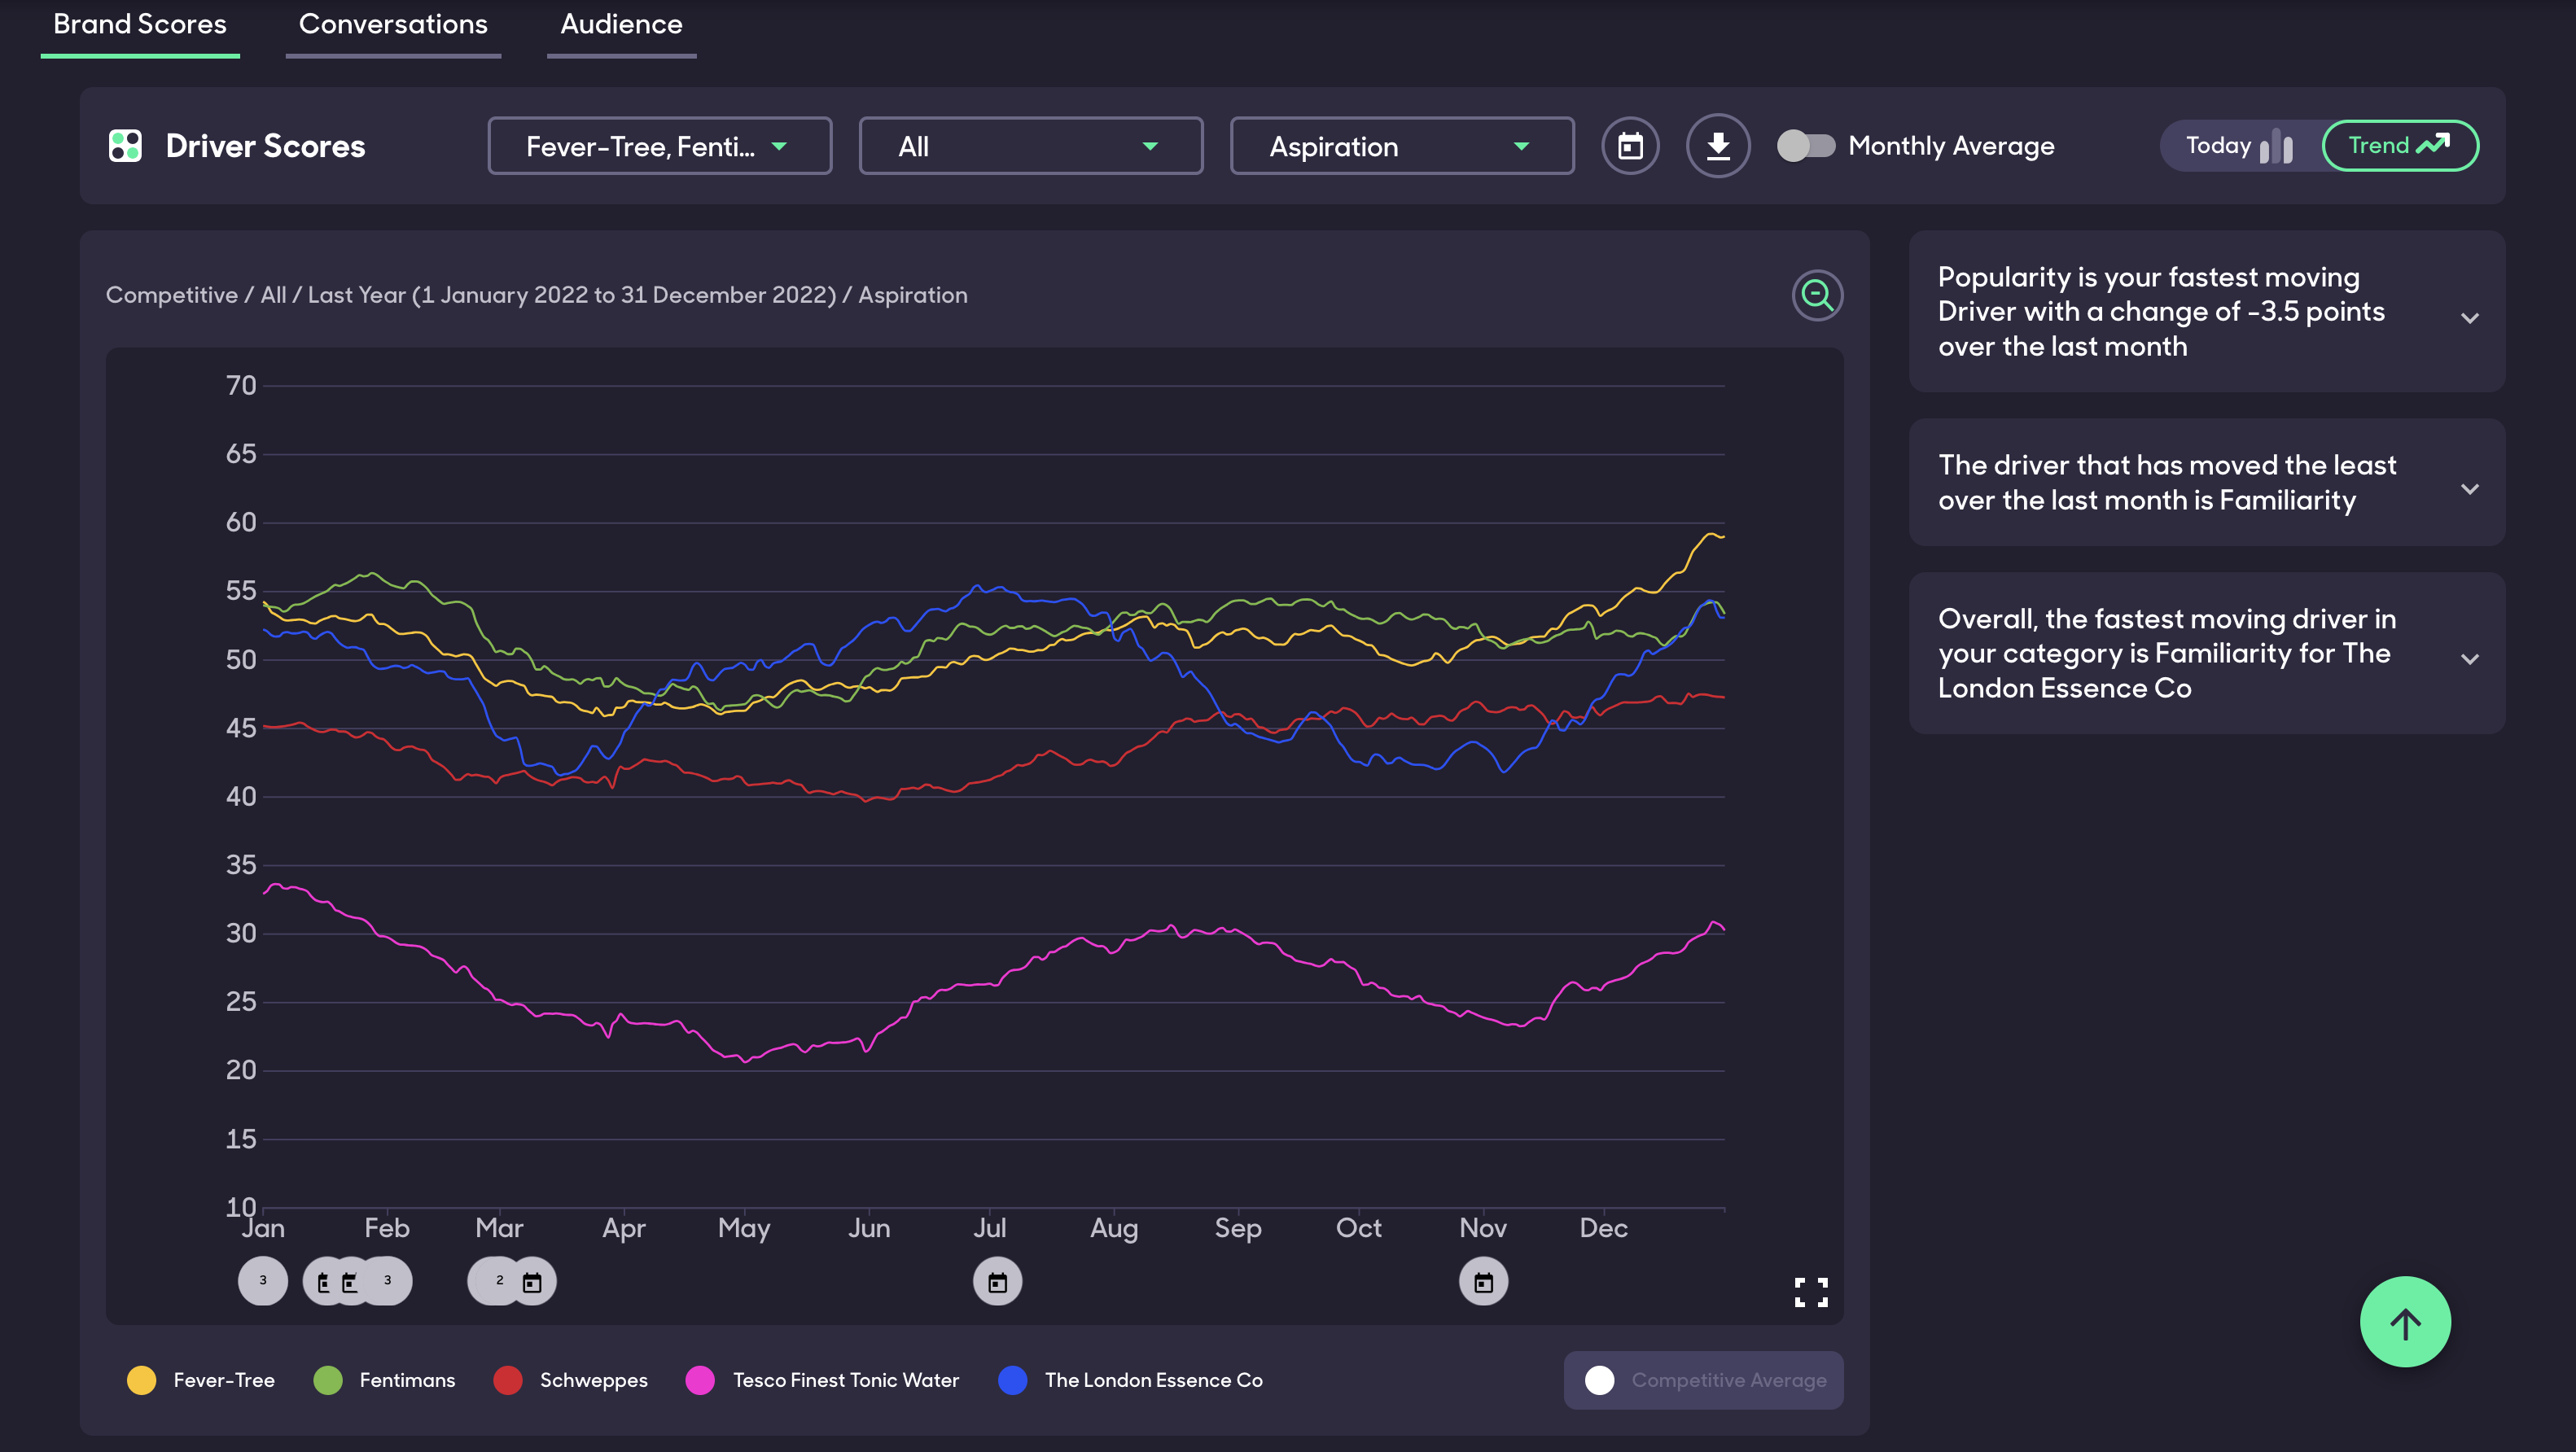Expand the Popularity fastest moving driver insight

pyautogui.click(x=2469, y=318)
